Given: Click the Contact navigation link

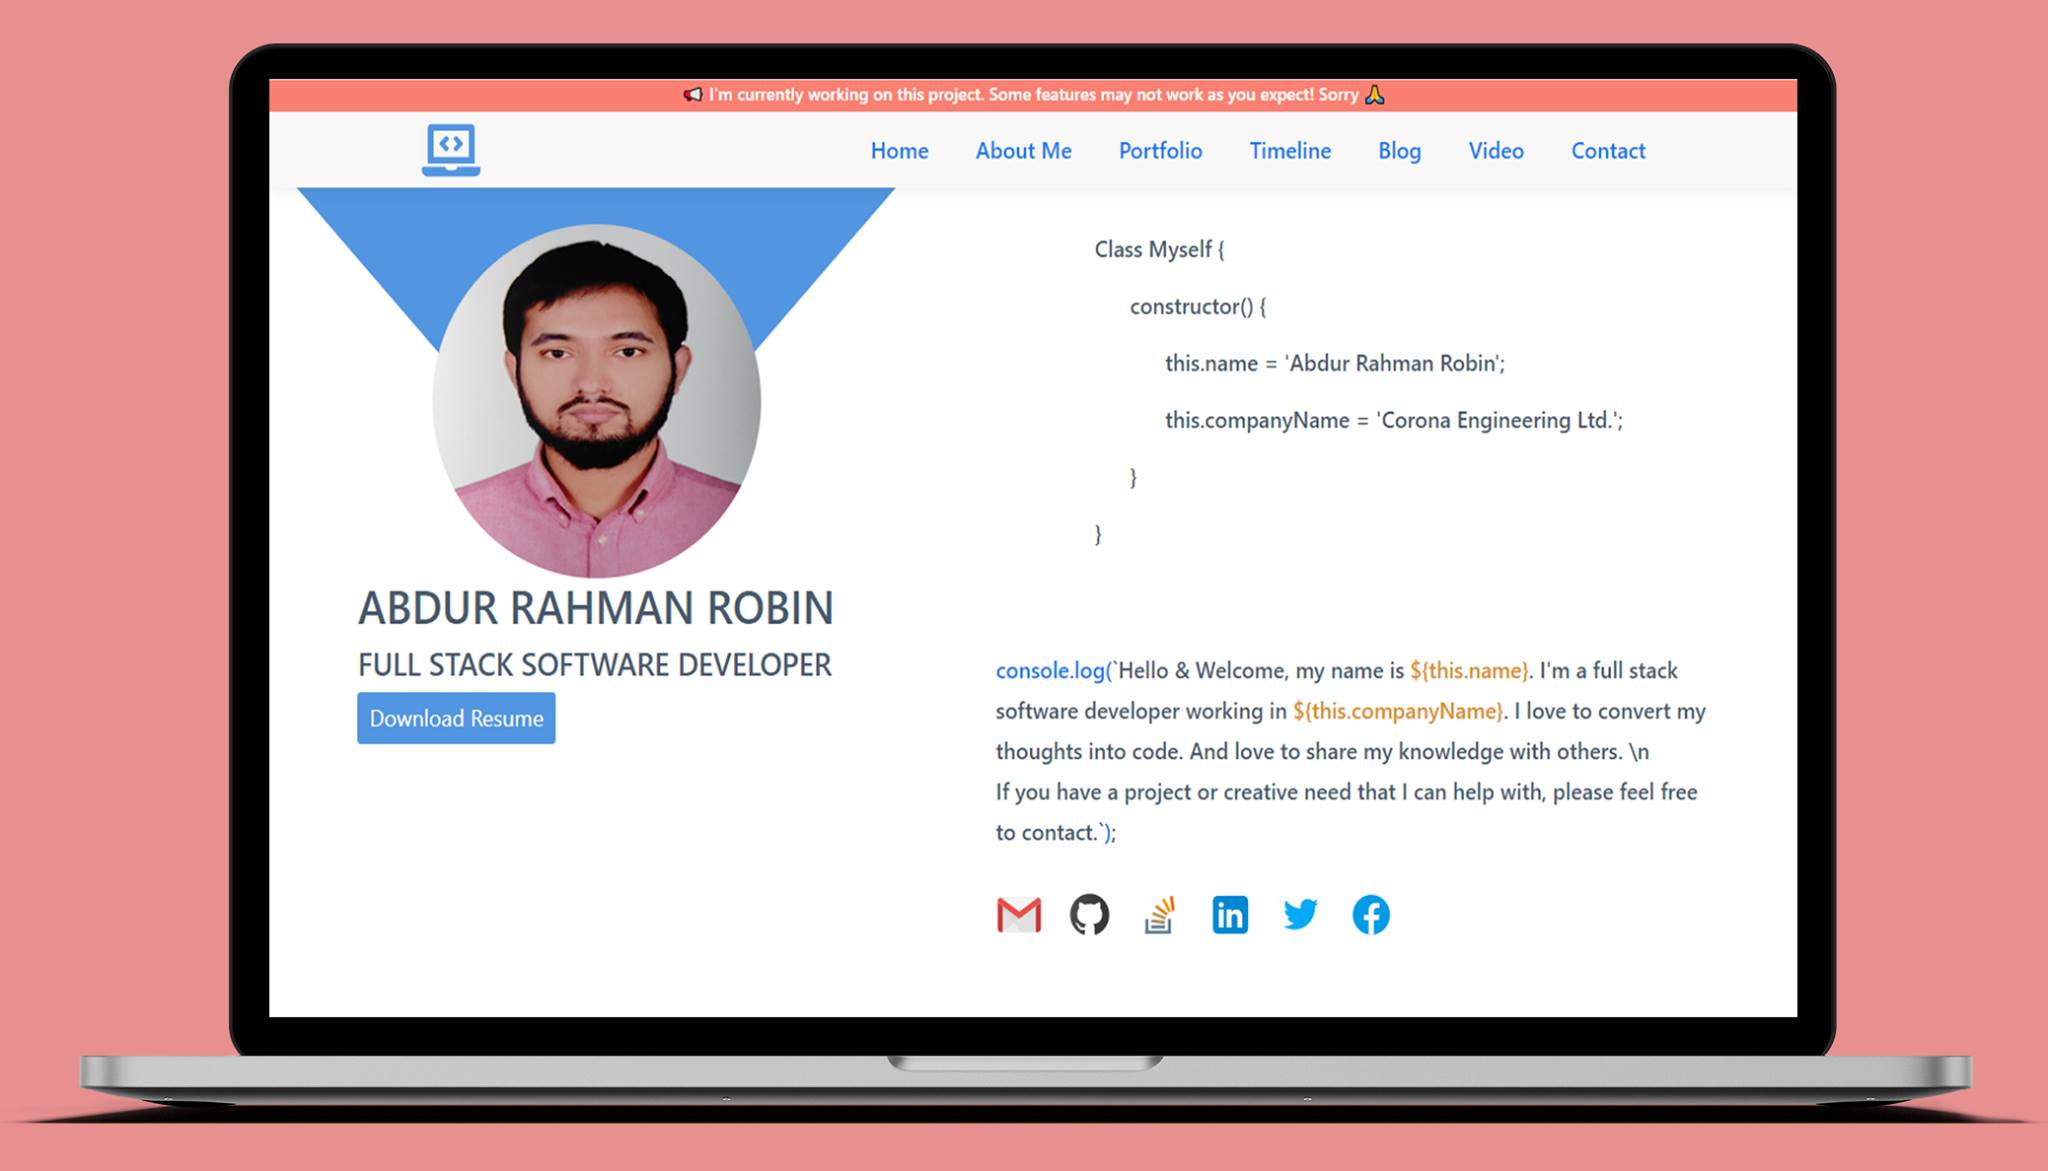Looking at the screenshot, I should click(x=1609, y=149).
